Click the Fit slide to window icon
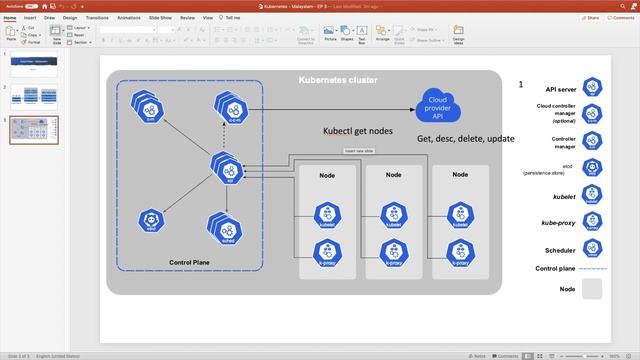The height and width of the screenshot is (360, 640). point(629,356)
